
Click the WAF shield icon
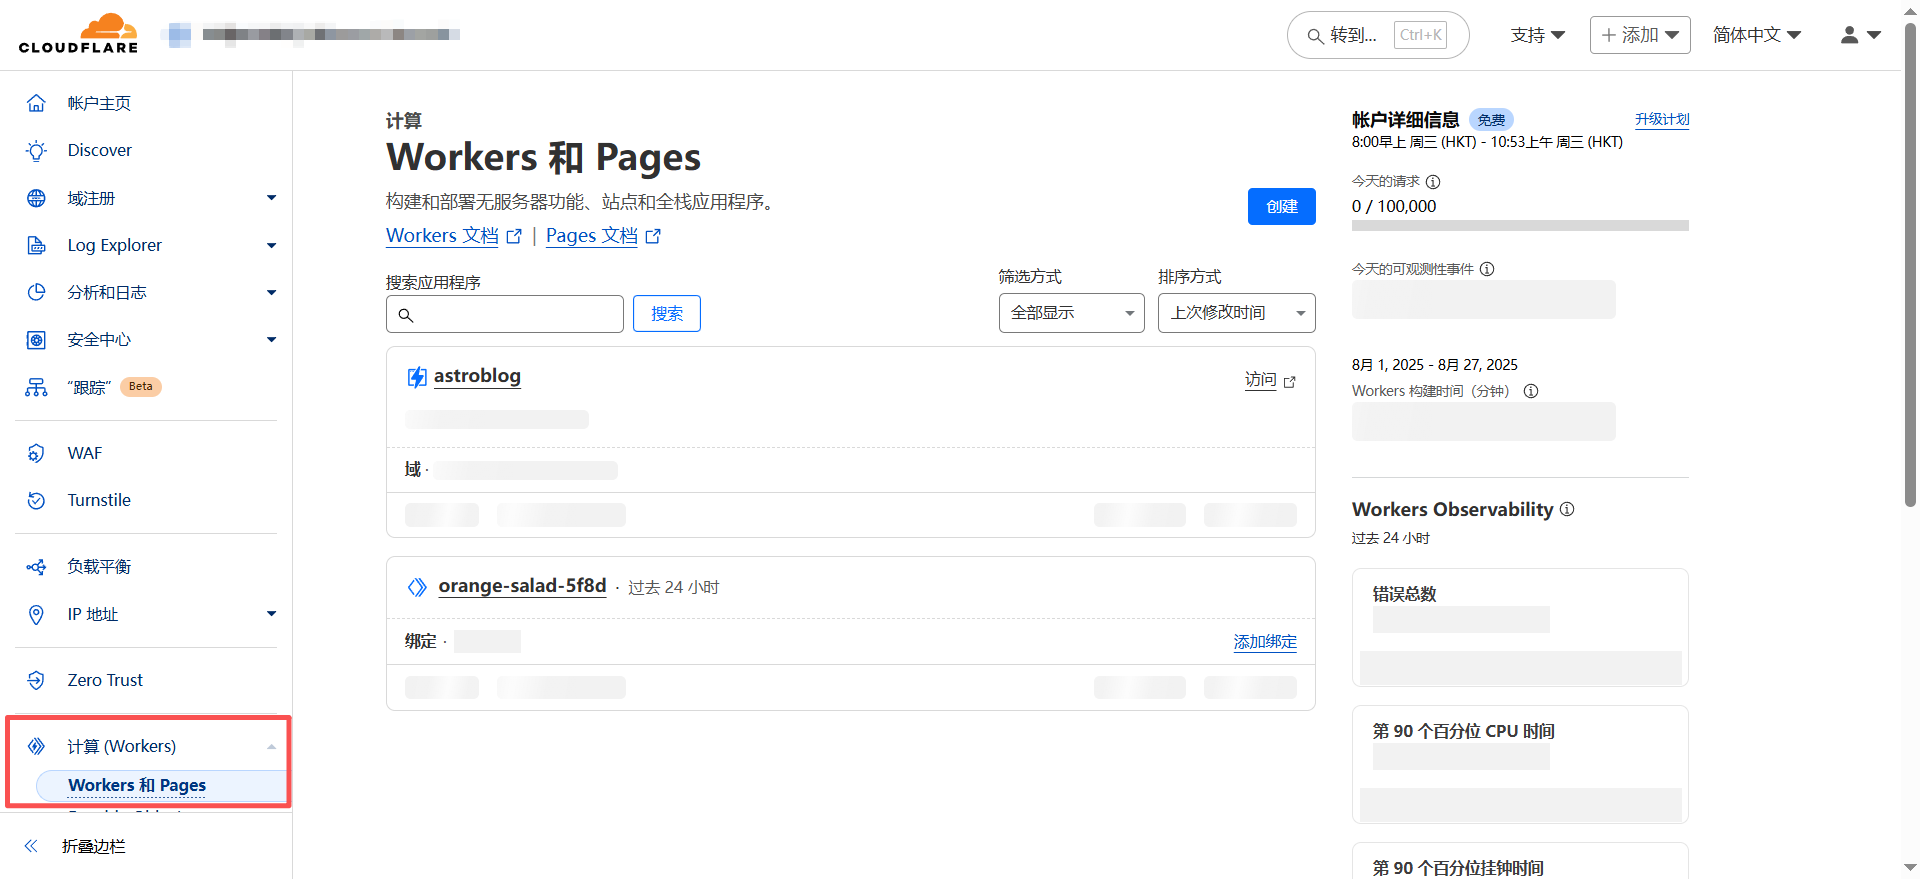[36, 453]
